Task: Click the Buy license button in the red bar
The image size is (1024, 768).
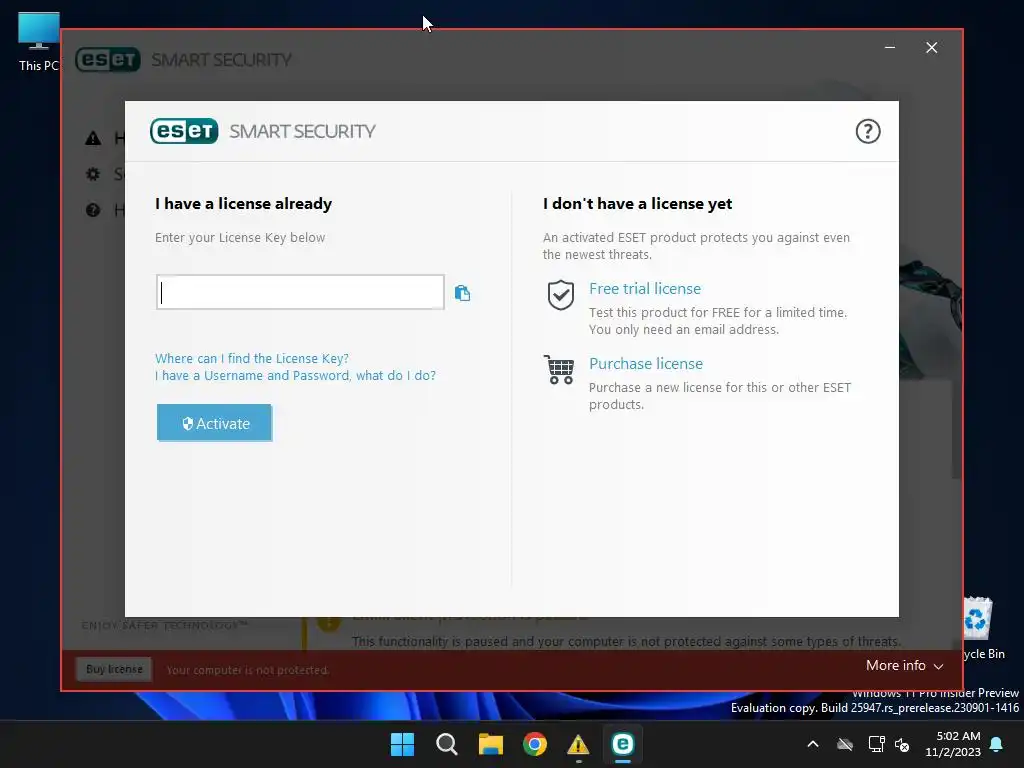Action: 114,669
